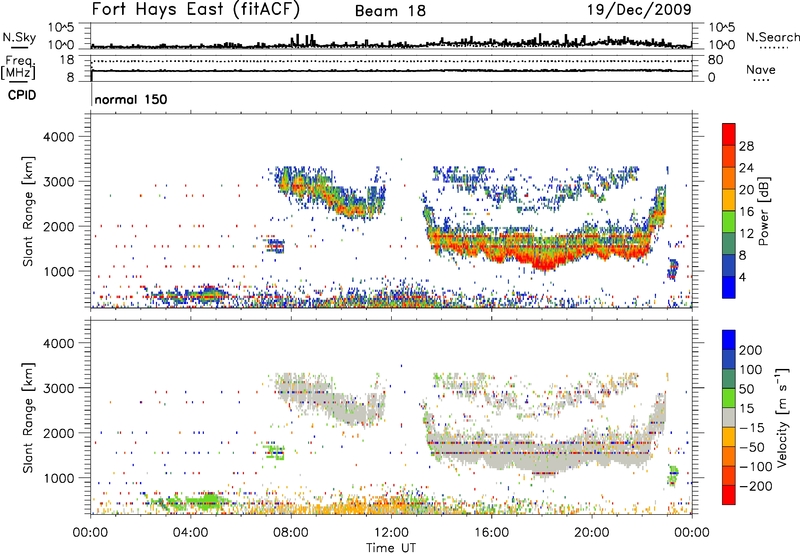This screenshot has width=800, height=554.
Task: Click "Slant Range [km]" label of power panel
Action: click(28, 211)
